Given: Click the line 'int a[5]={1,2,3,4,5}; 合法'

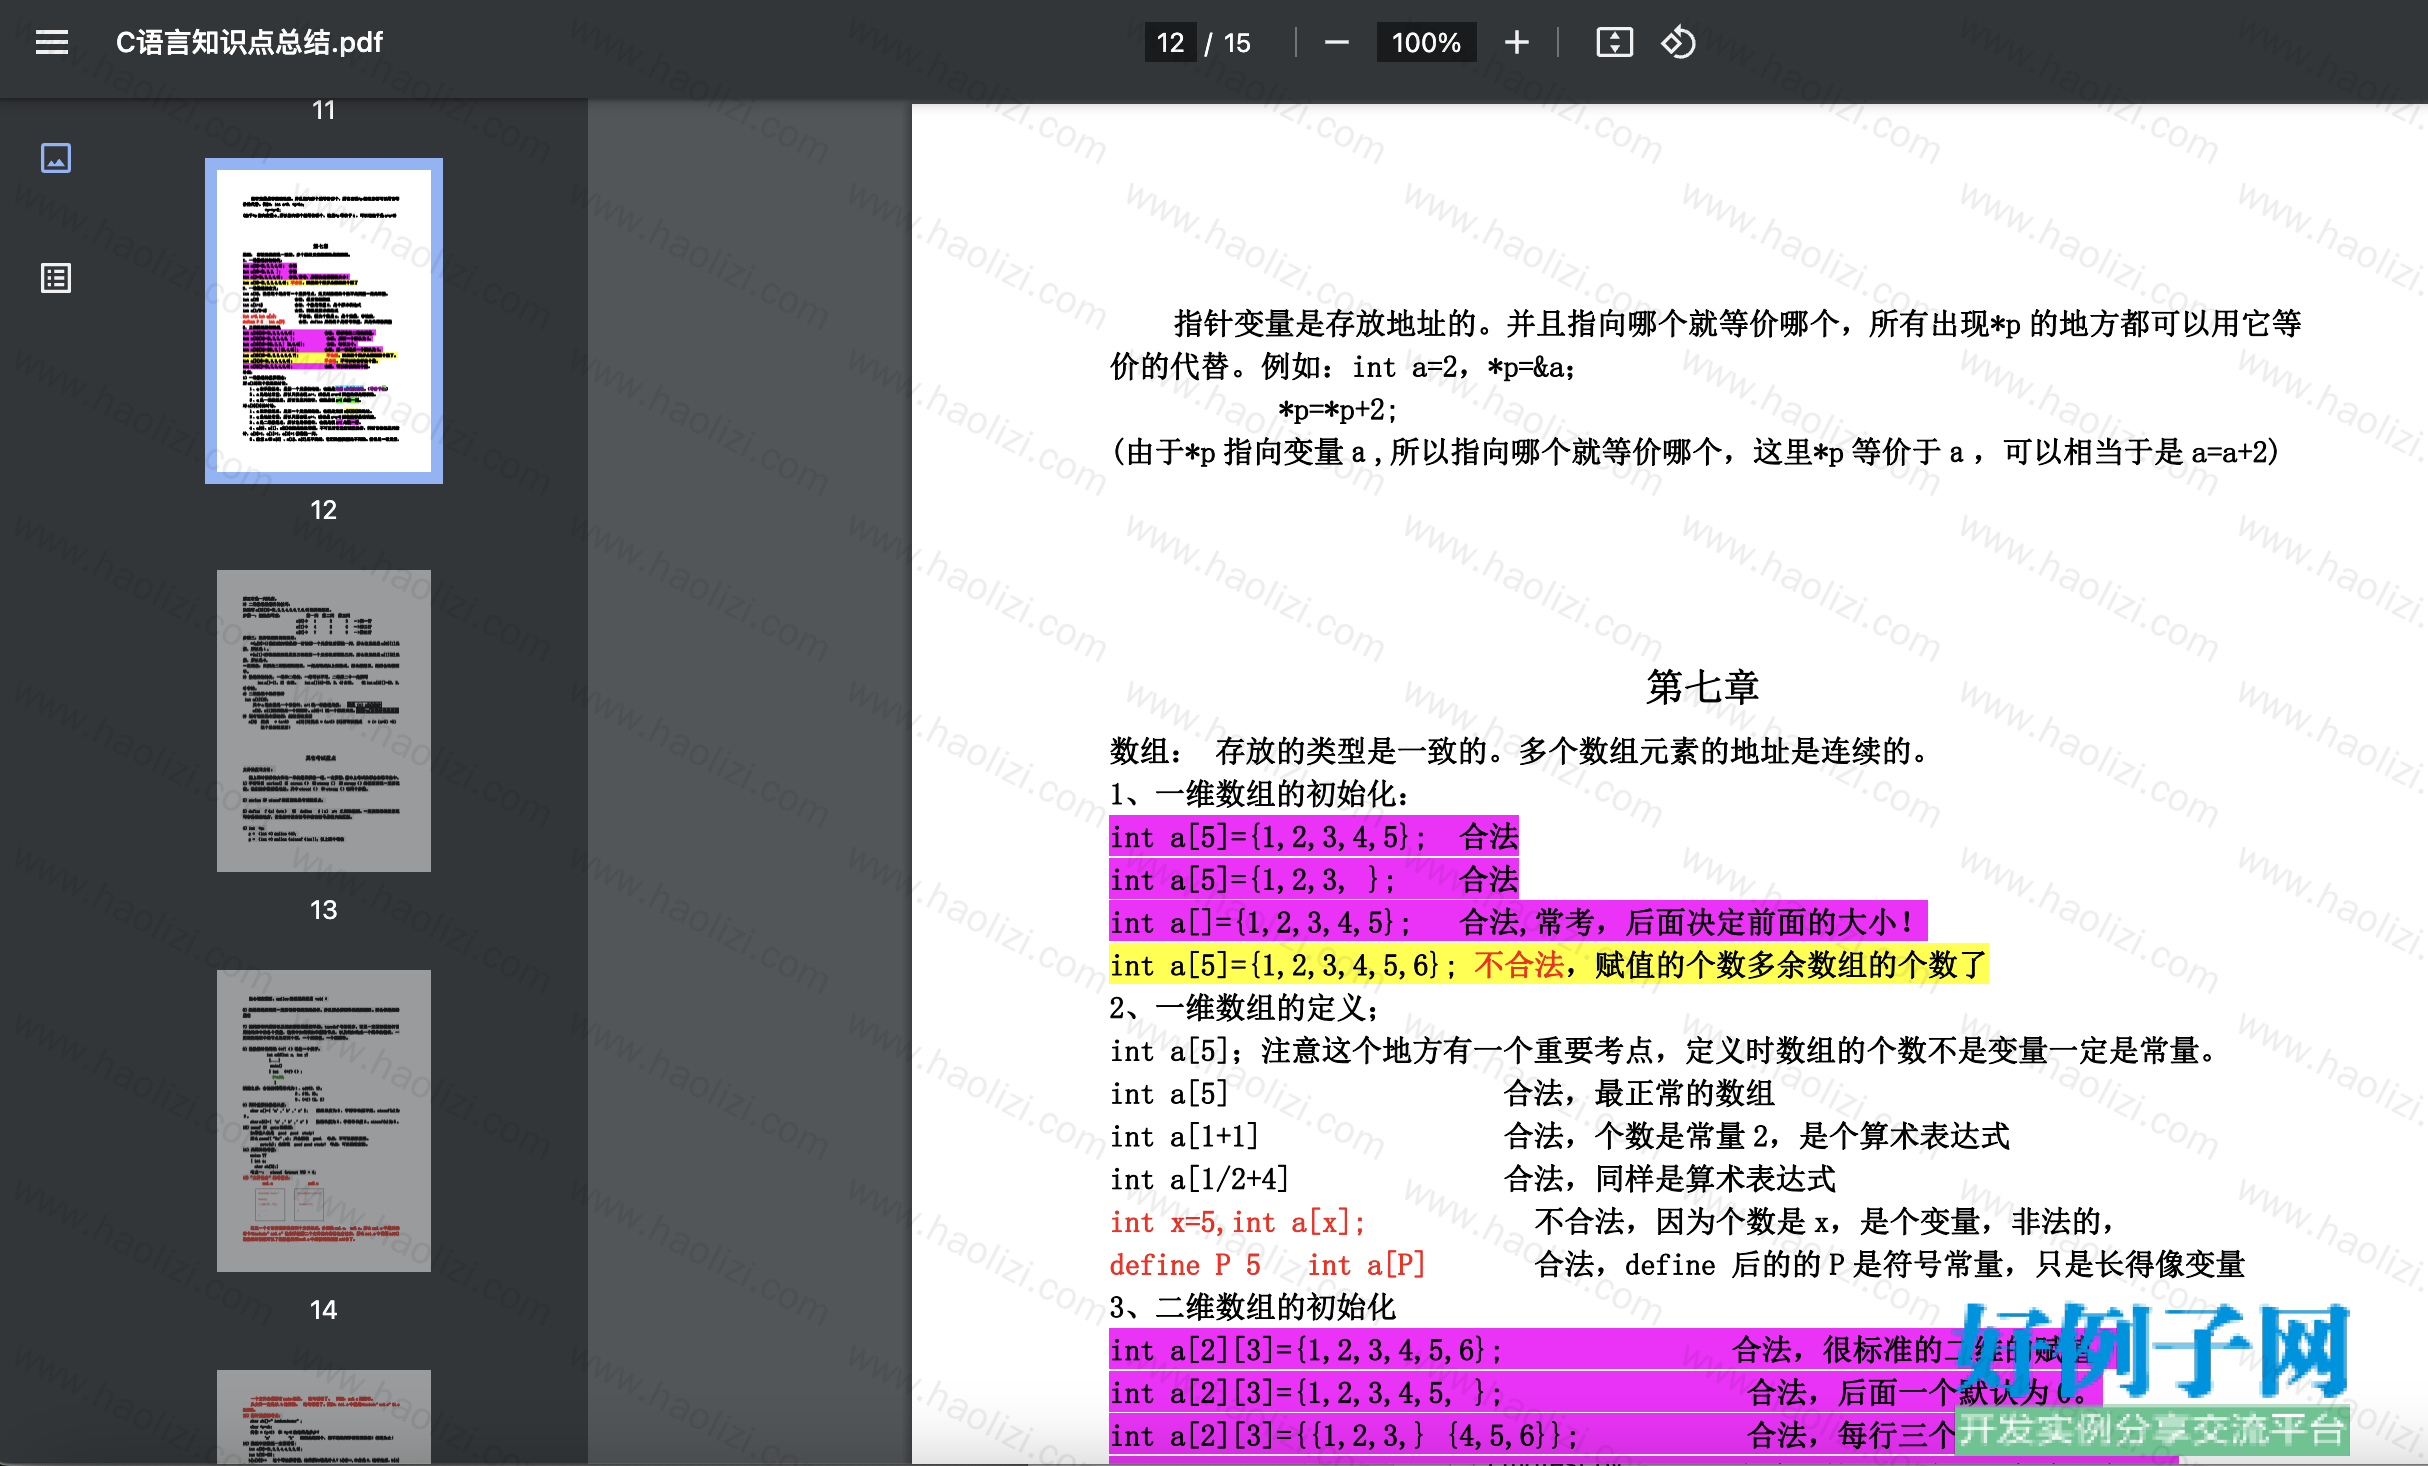Looking at the screenshot, I should tap(1314, 837).
